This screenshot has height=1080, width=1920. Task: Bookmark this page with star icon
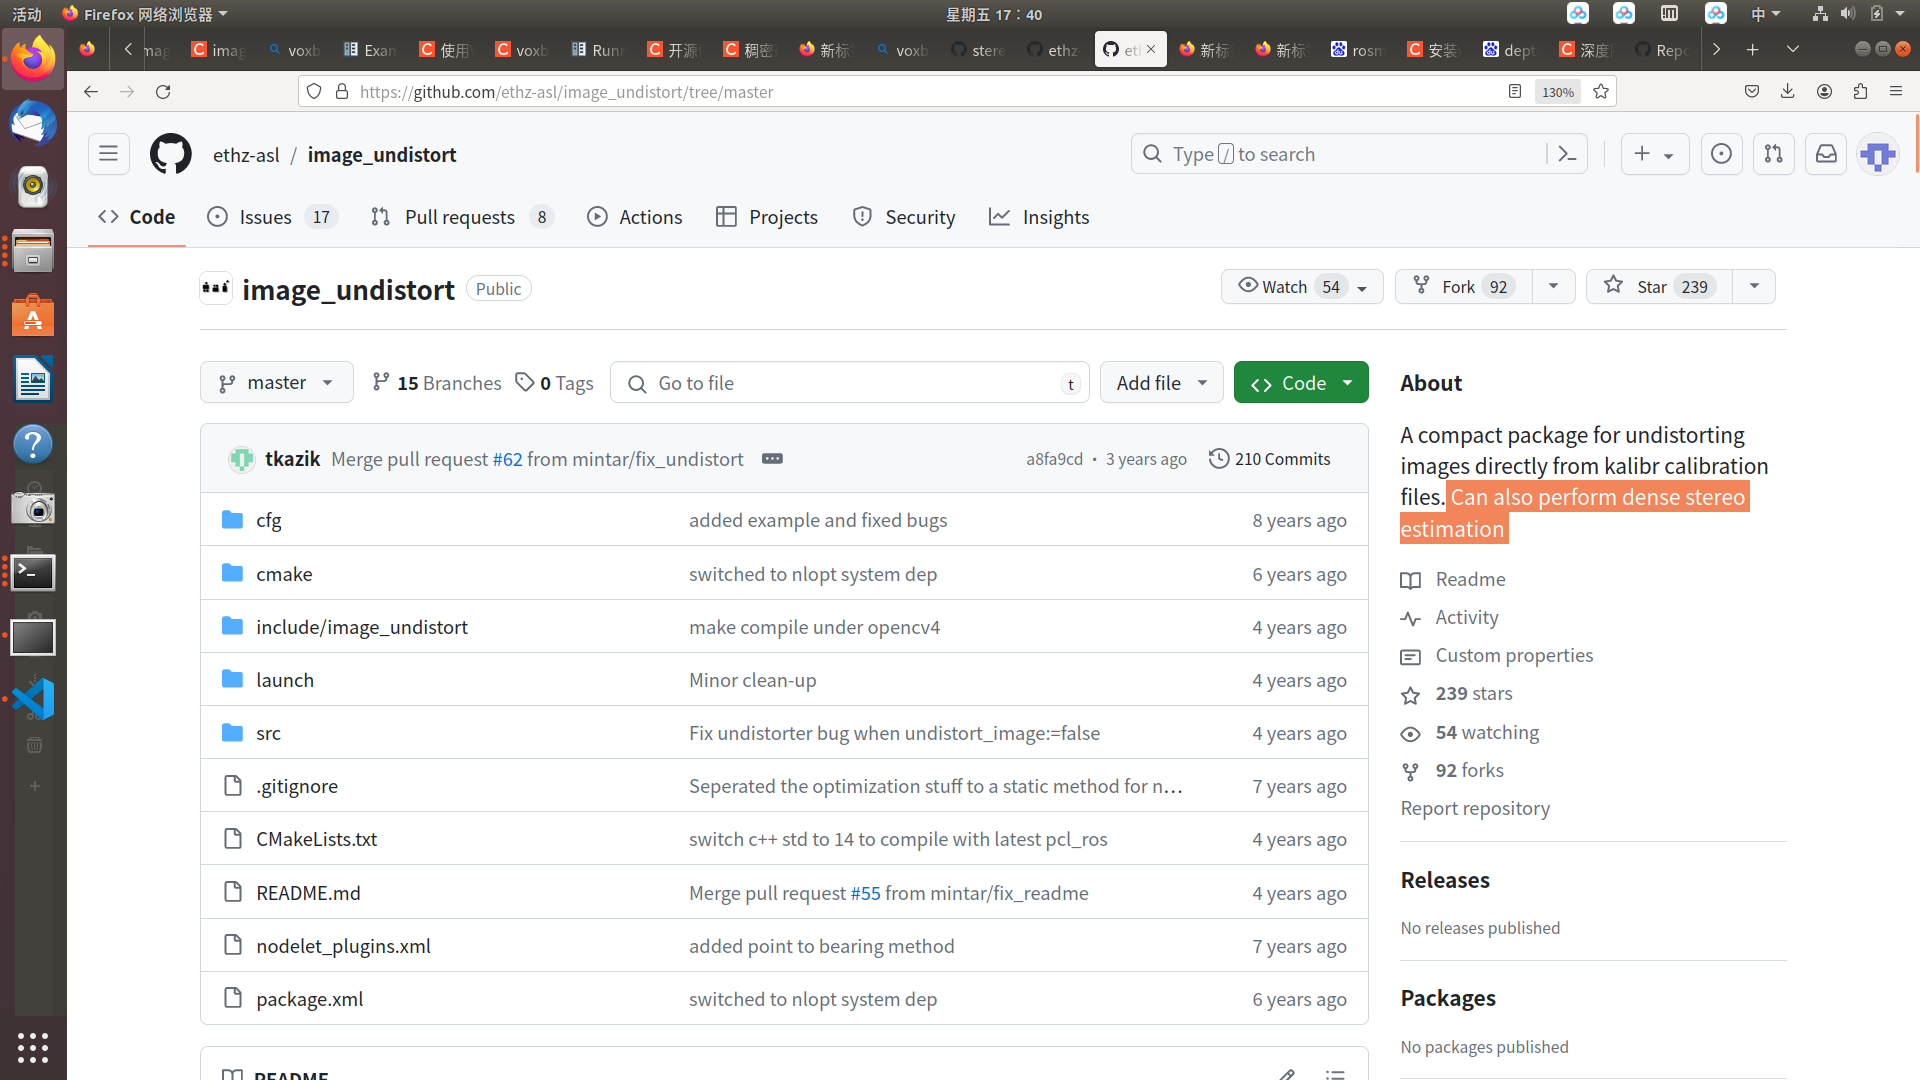tap(1601, 92)
